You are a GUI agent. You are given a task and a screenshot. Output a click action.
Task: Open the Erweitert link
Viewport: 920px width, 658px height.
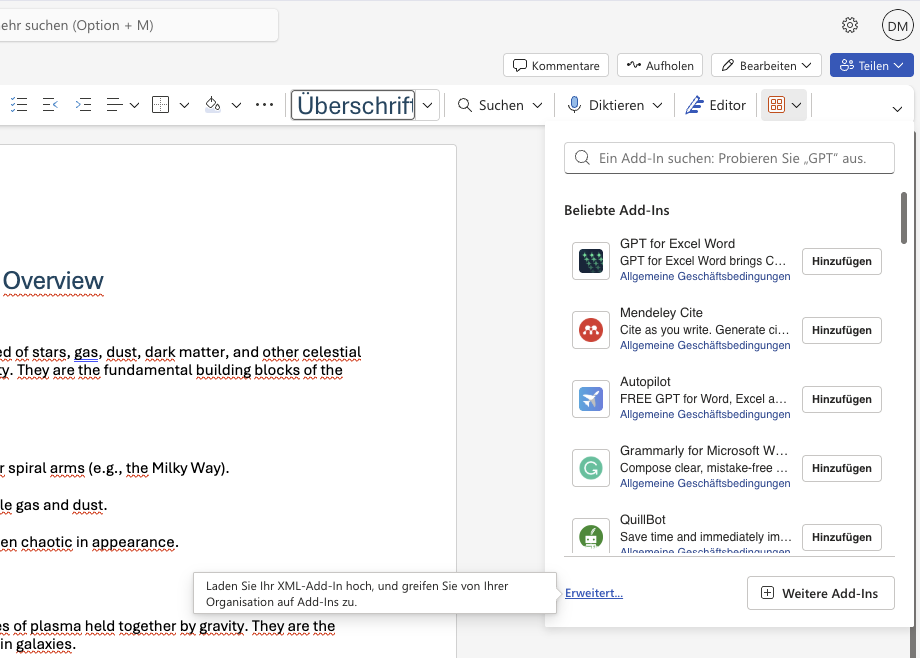(x=594, y=593)
